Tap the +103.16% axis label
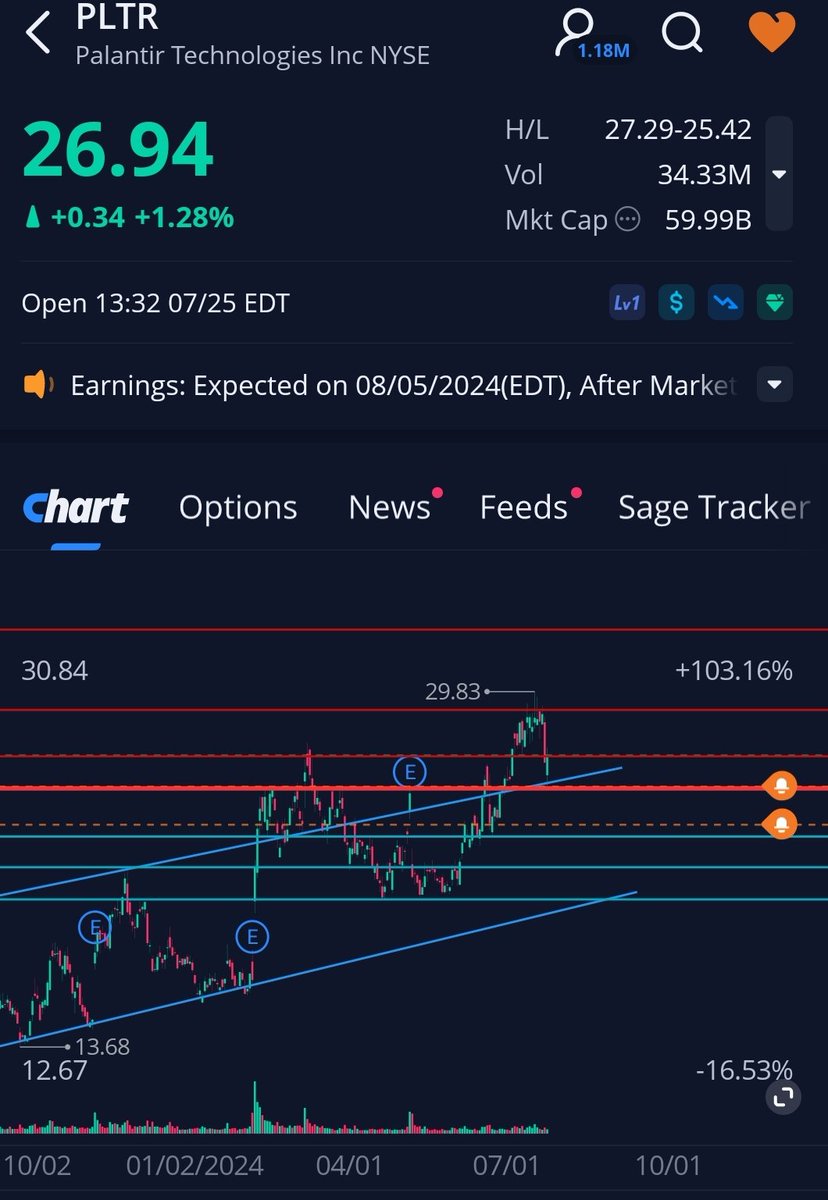Image resolution: width=828 pixels, height=1200 pixels. (735, 670)
